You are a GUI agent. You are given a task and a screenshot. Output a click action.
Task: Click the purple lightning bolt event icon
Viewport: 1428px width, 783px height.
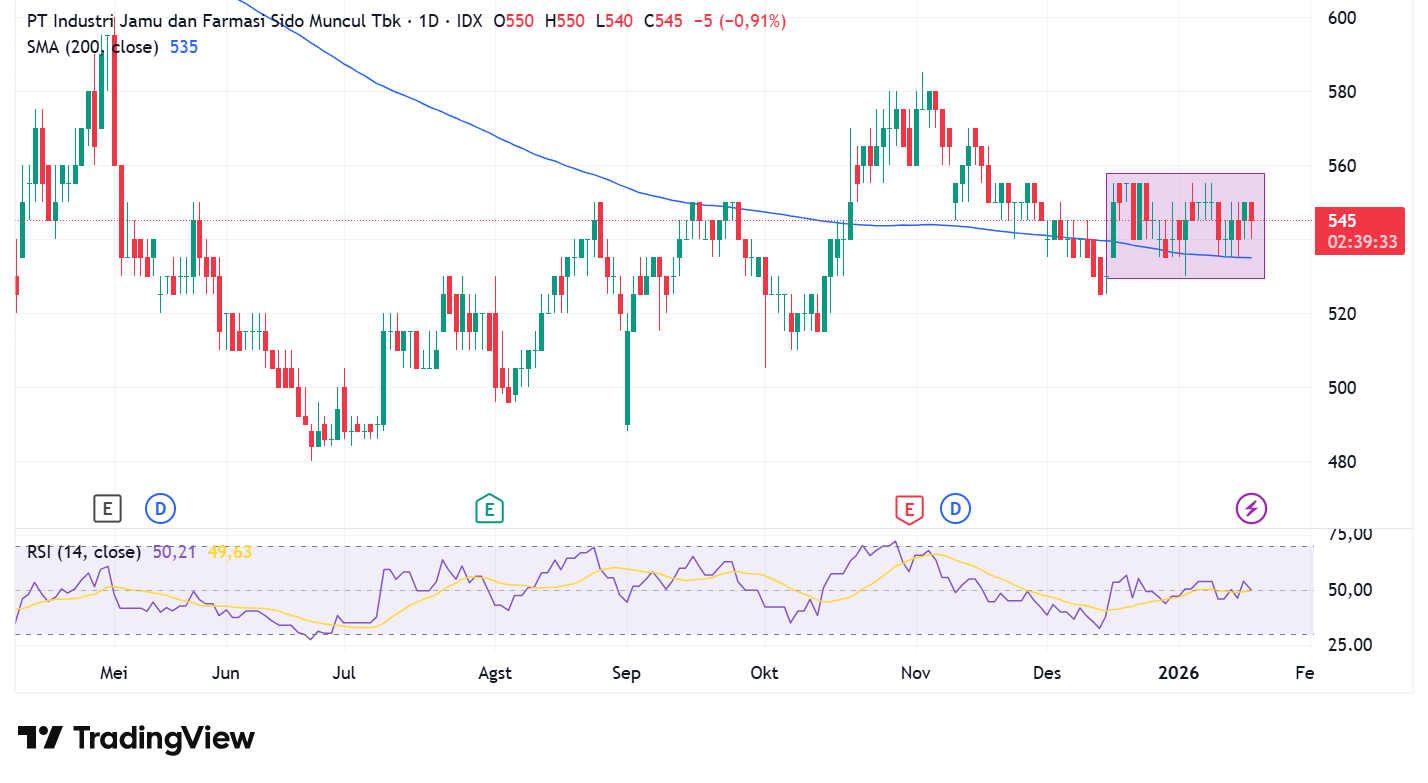click(1251, 509)
